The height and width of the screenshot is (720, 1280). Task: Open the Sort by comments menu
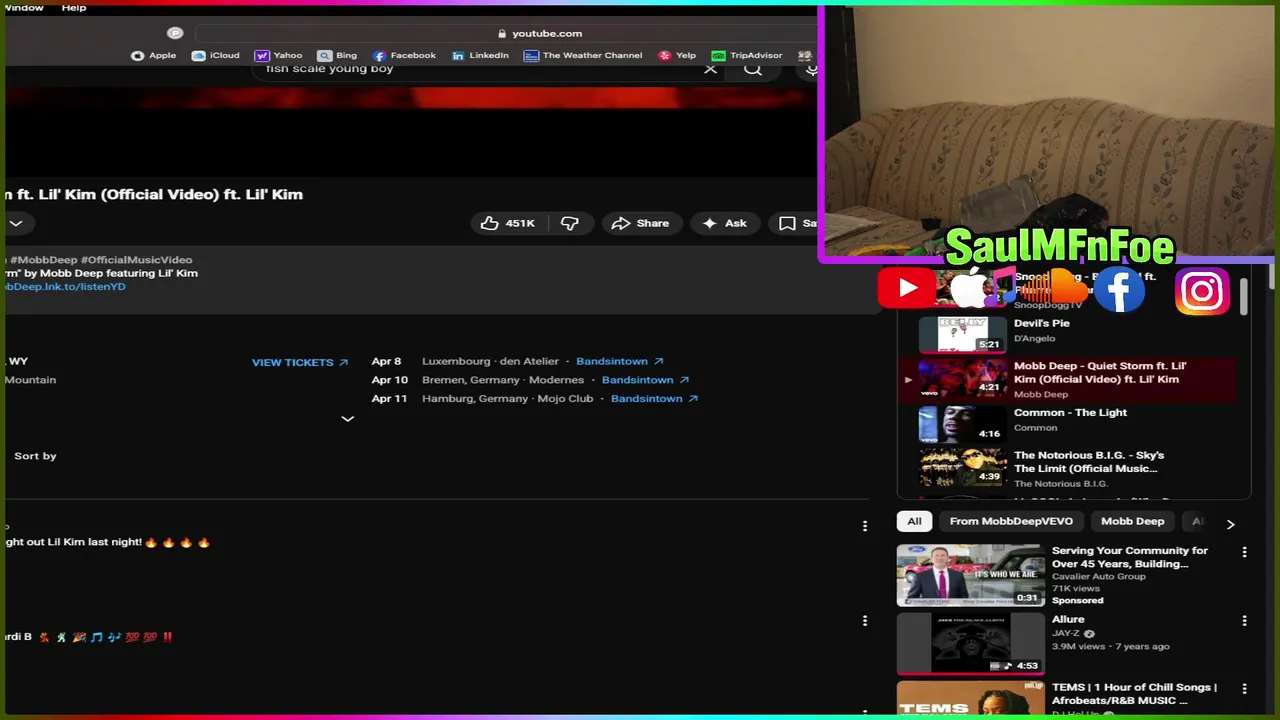pyautogui.click(x=35, y=456)
